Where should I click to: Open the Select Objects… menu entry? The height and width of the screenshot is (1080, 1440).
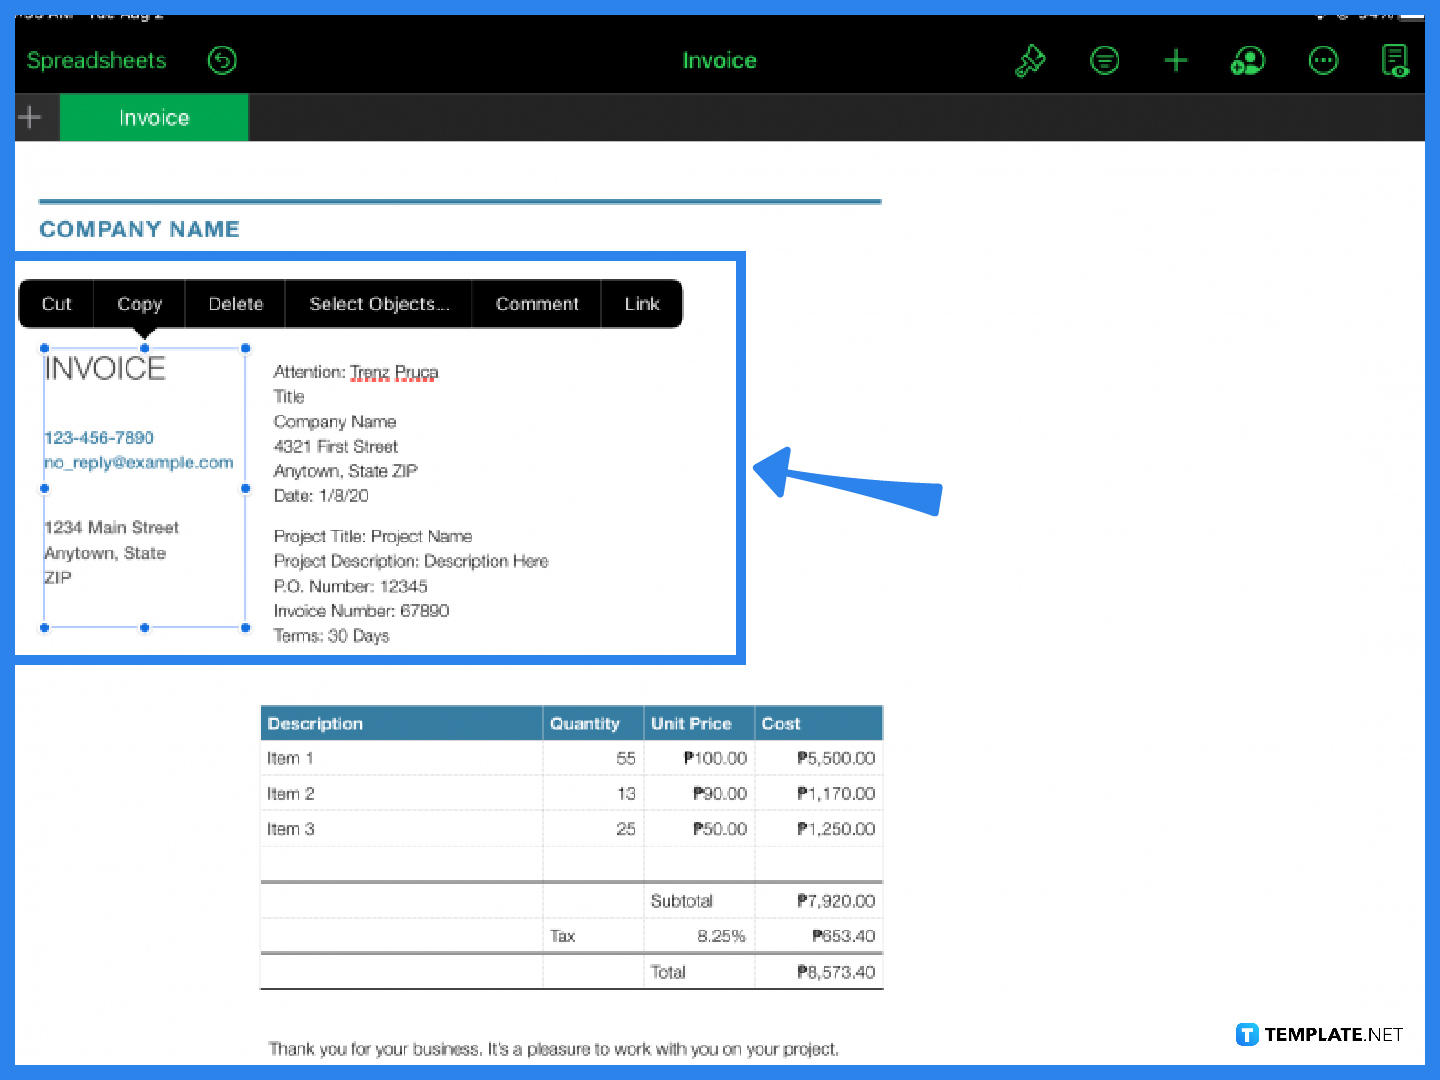(378, 304)
